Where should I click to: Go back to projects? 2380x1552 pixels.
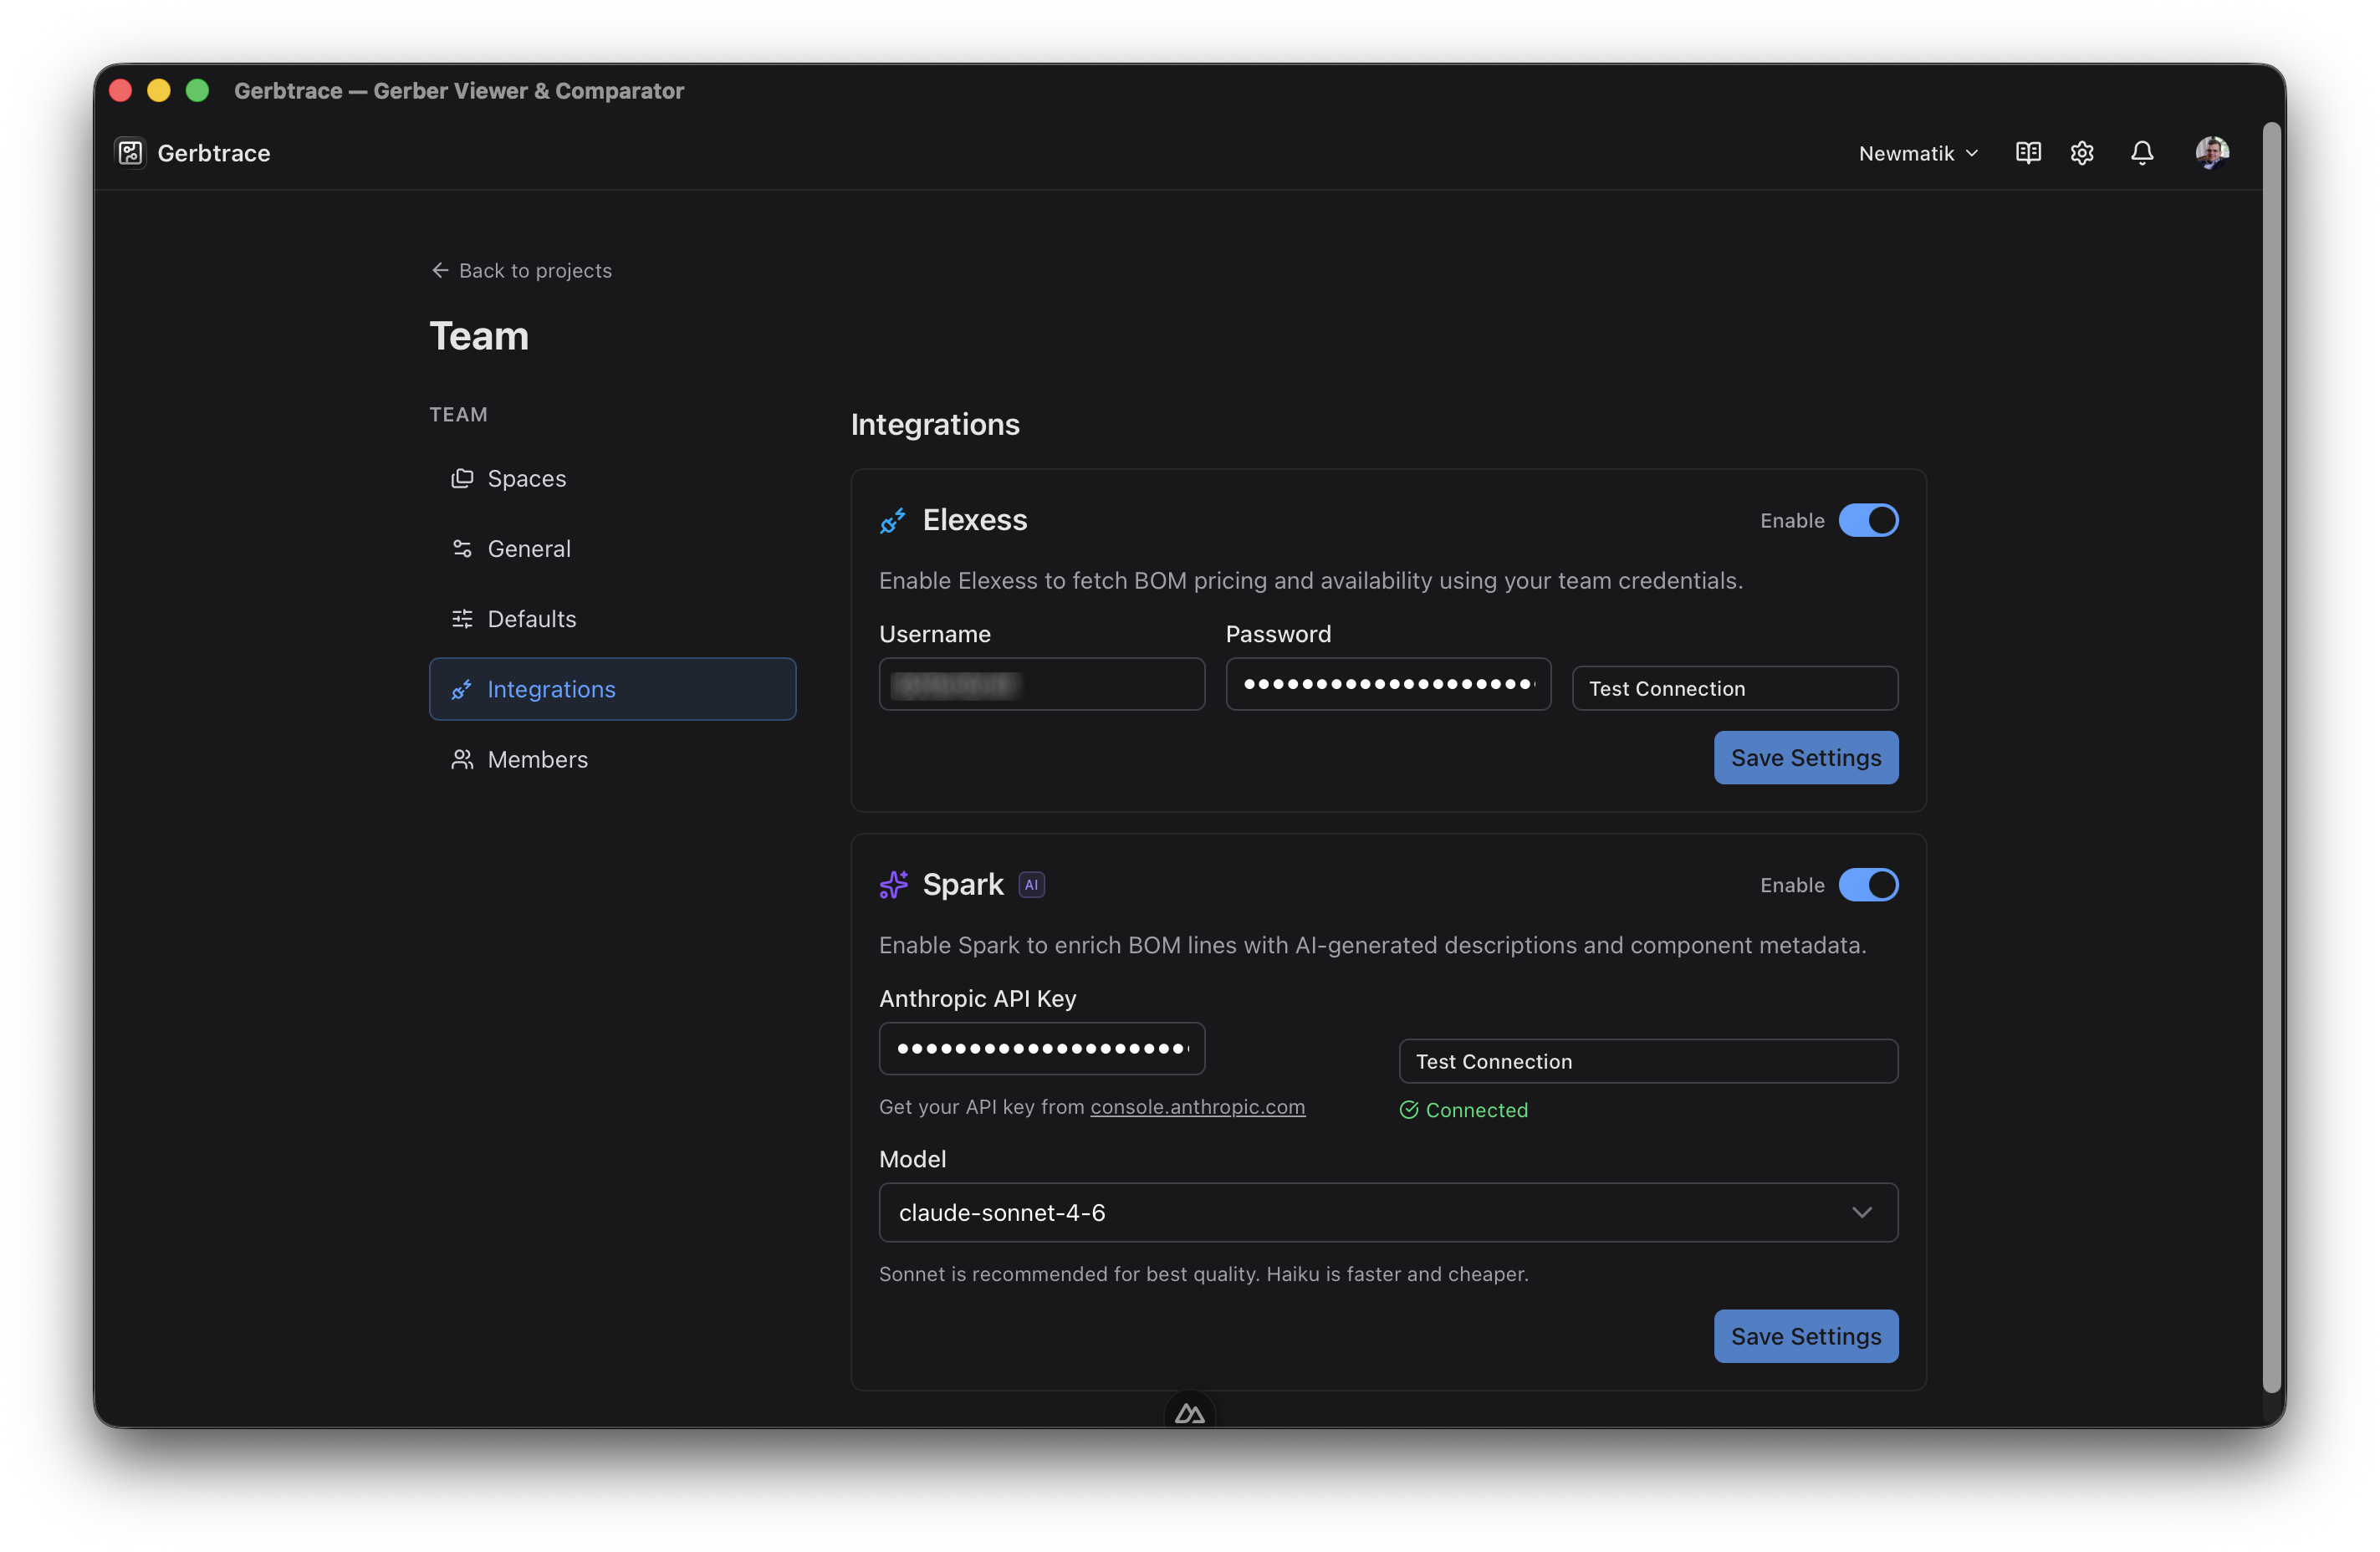point(521,270)
